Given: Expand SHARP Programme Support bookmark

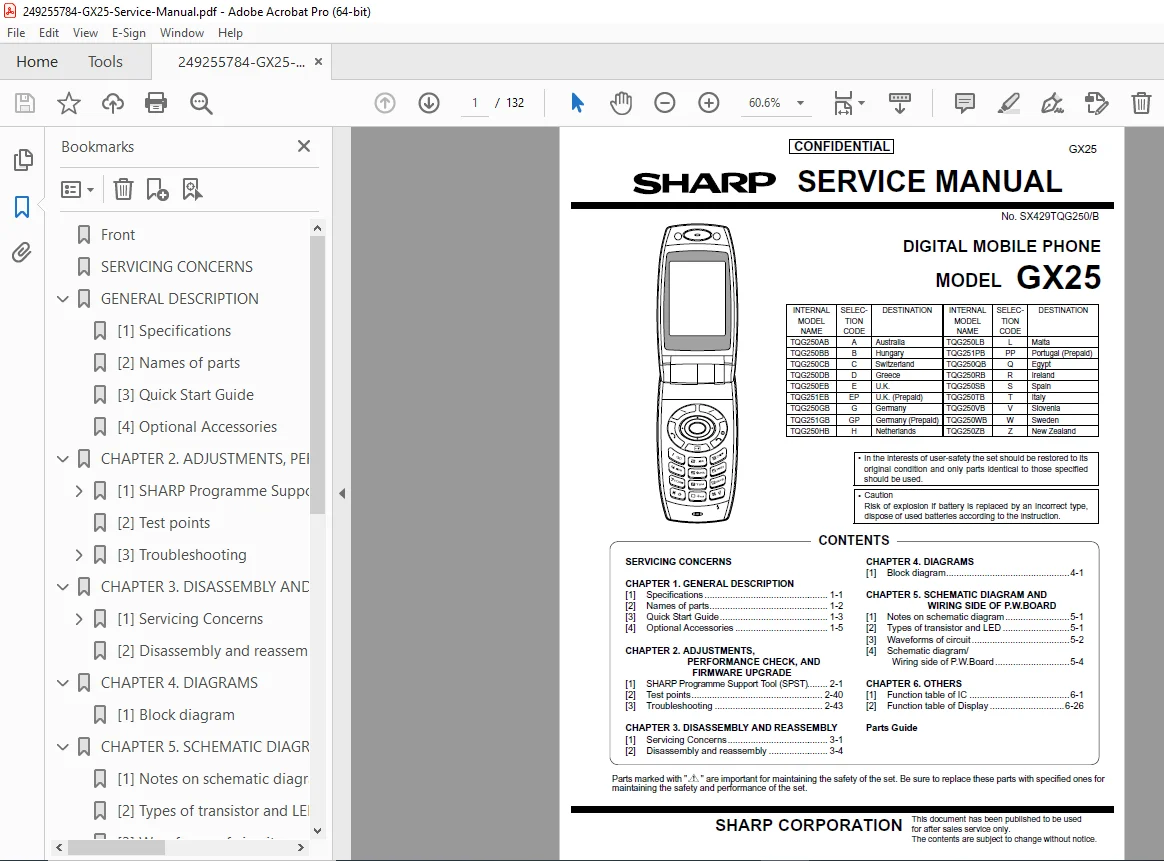Looking at the screenshot, I should pyautogui.click(x=79, y=491).
